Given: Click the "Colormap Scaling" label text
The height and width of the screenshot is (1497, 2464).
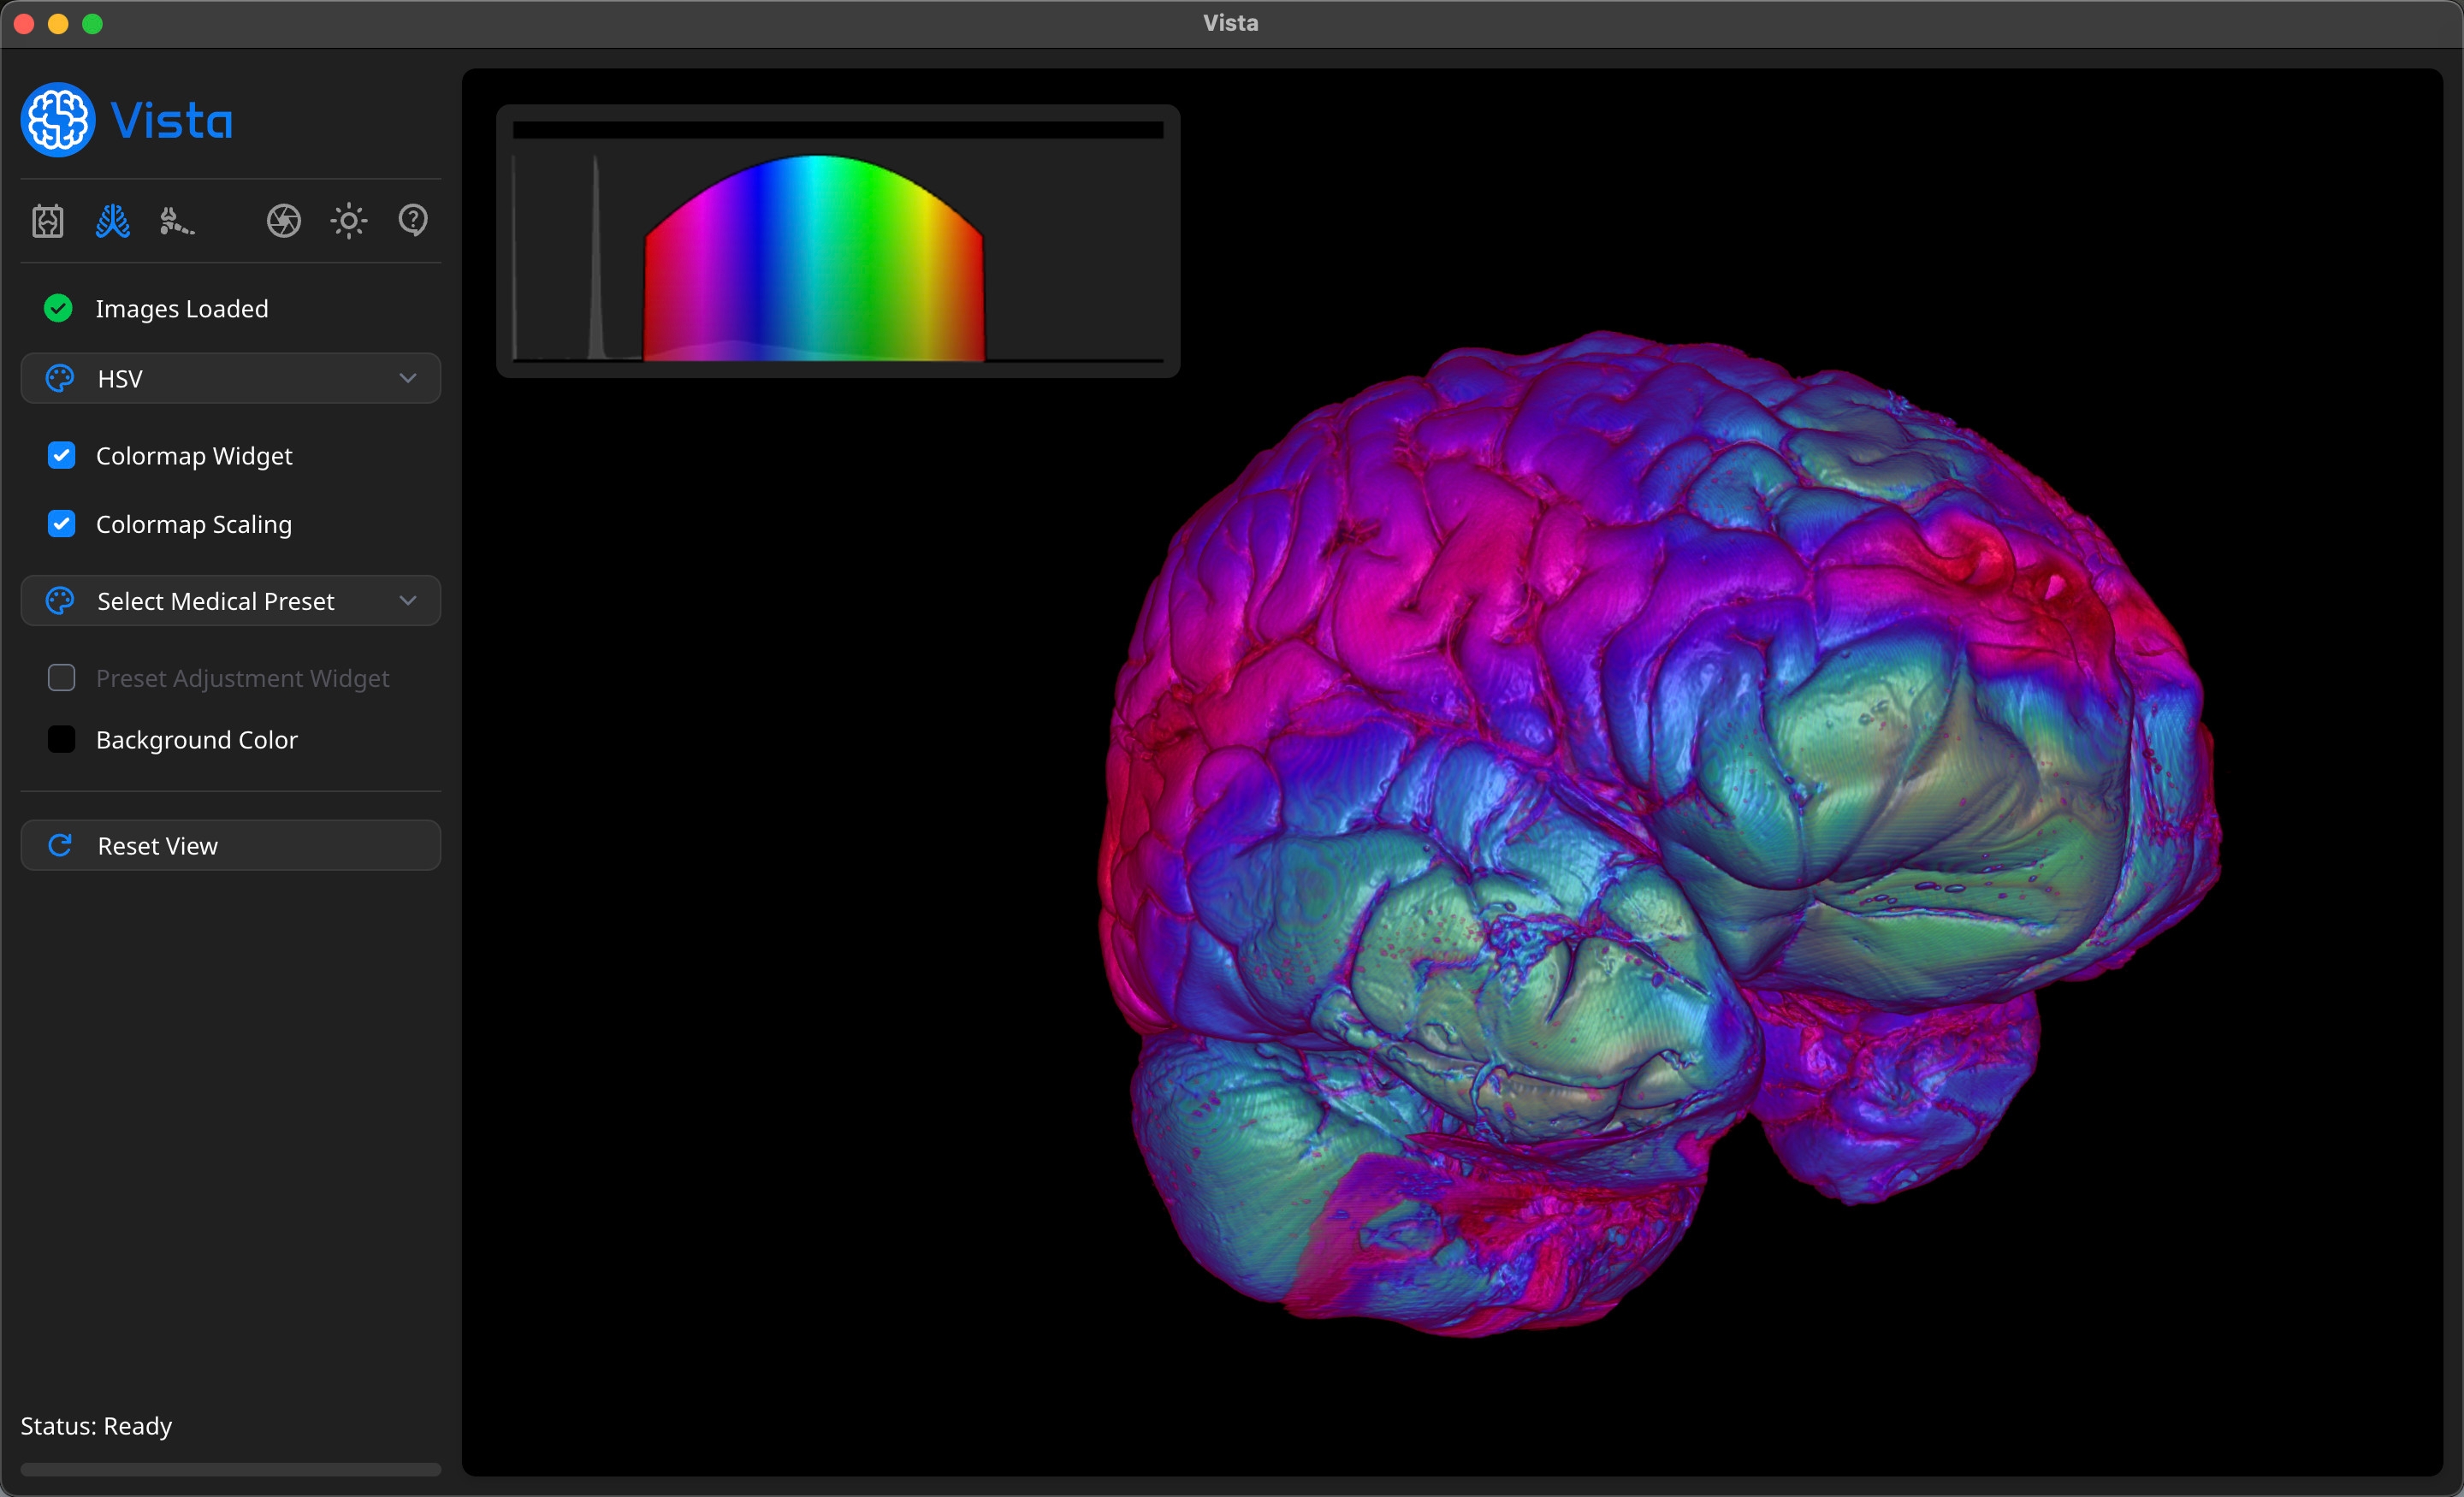Looking at the screenshot, I should [194, 524].
